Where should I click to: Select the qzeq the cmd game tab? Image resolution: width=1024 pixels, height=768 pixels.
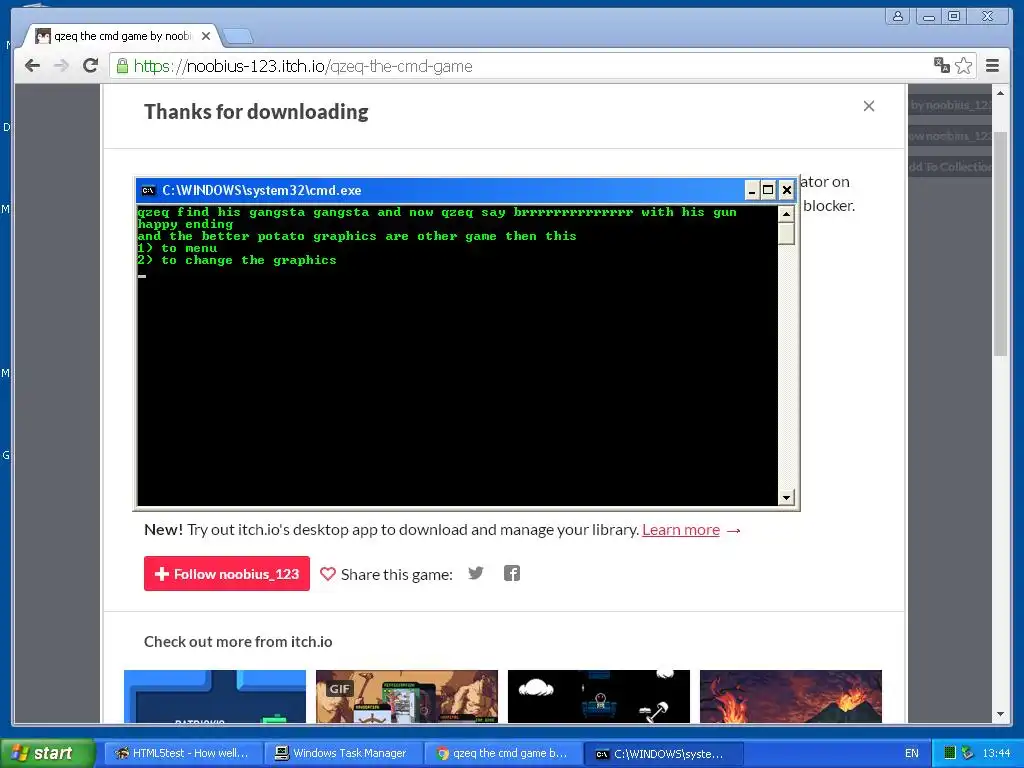pos(122,36)
